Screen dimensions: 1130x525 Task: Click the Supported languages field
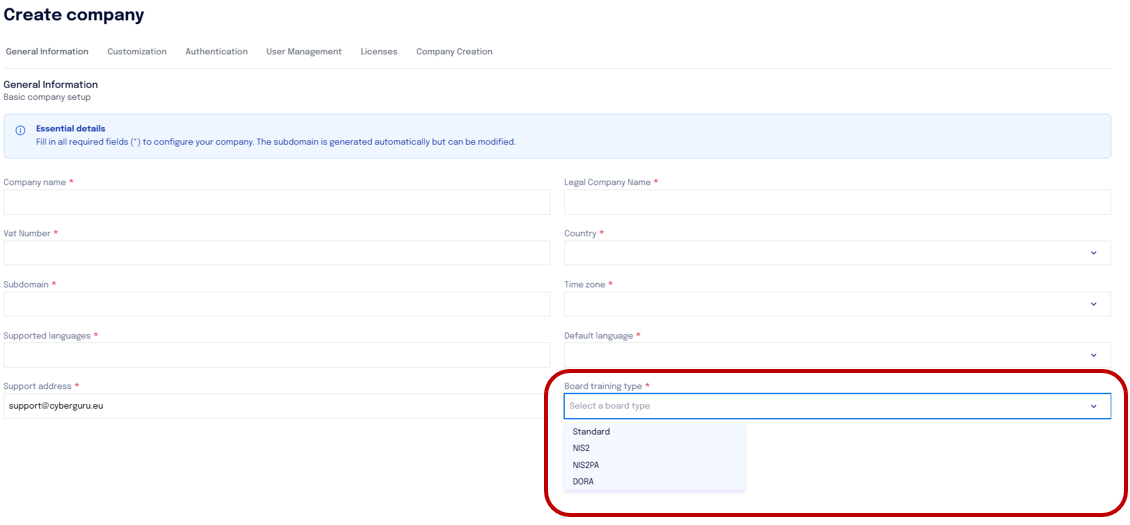[277, 355]
